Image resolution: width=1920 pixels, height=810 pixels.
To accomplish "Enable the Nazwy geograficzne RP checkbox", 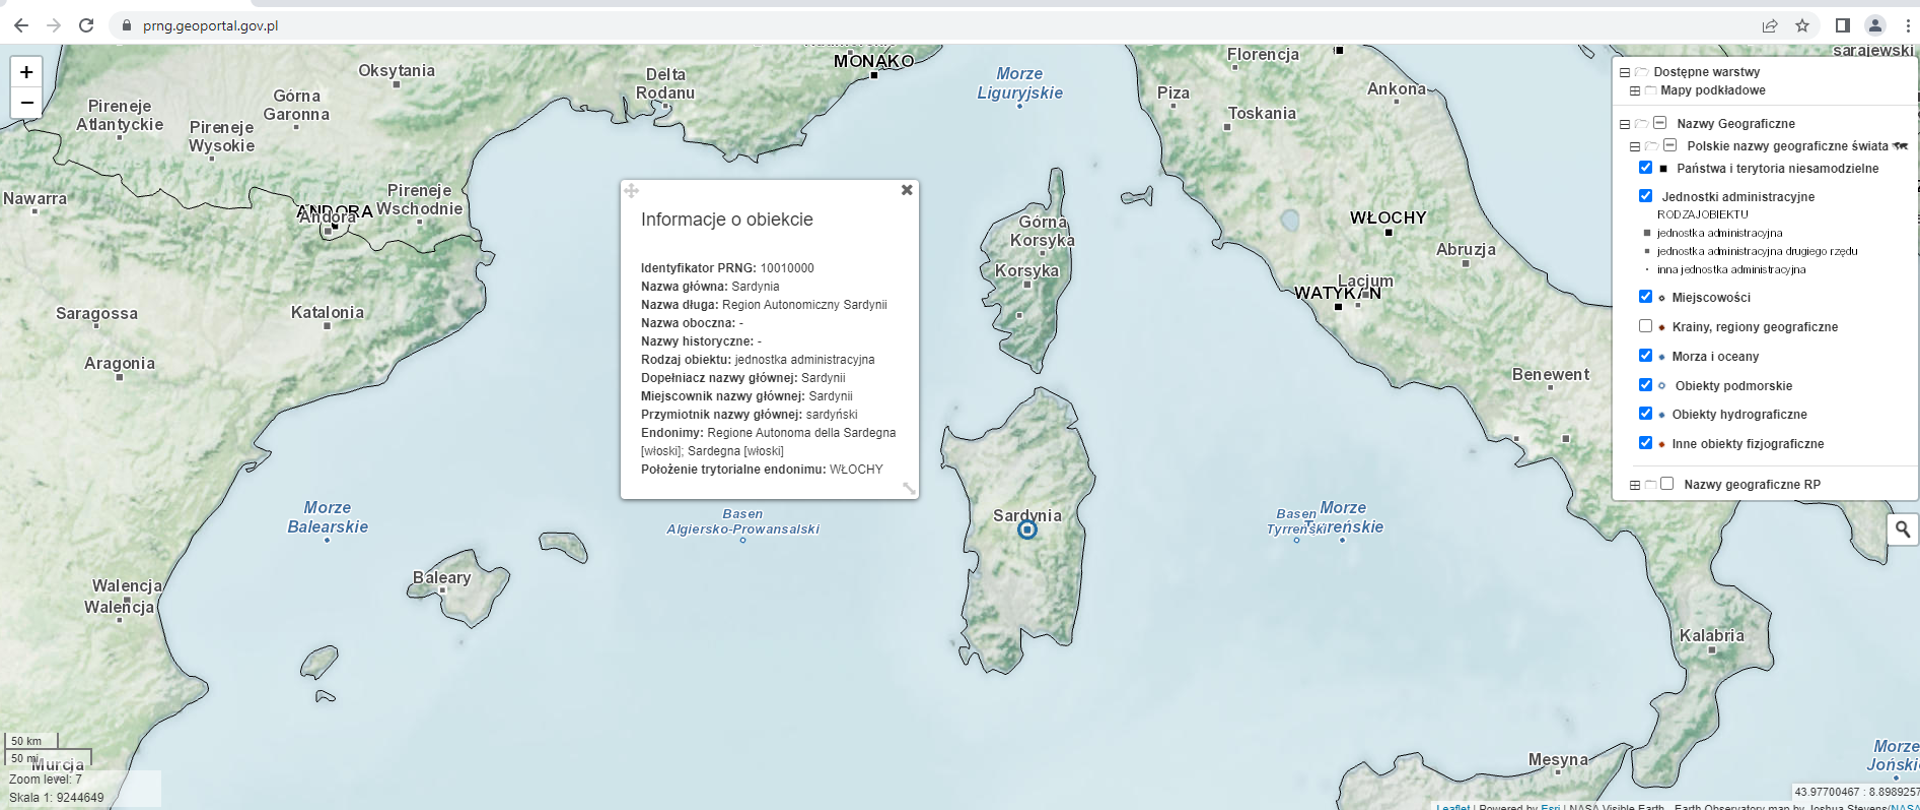I will 1667,484.
